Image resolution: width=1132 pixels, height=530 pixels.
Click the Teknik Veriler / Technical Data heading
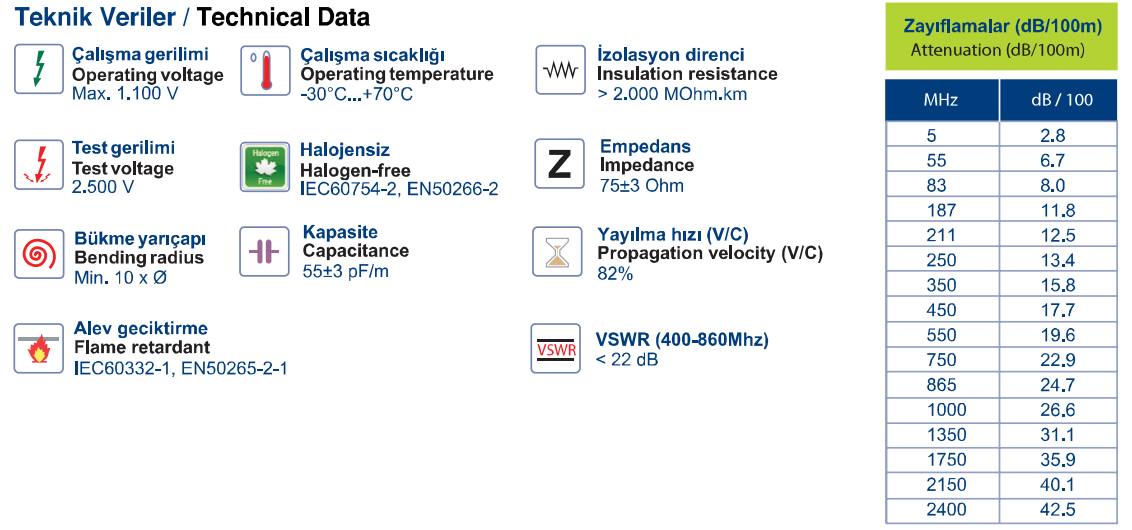193,17
